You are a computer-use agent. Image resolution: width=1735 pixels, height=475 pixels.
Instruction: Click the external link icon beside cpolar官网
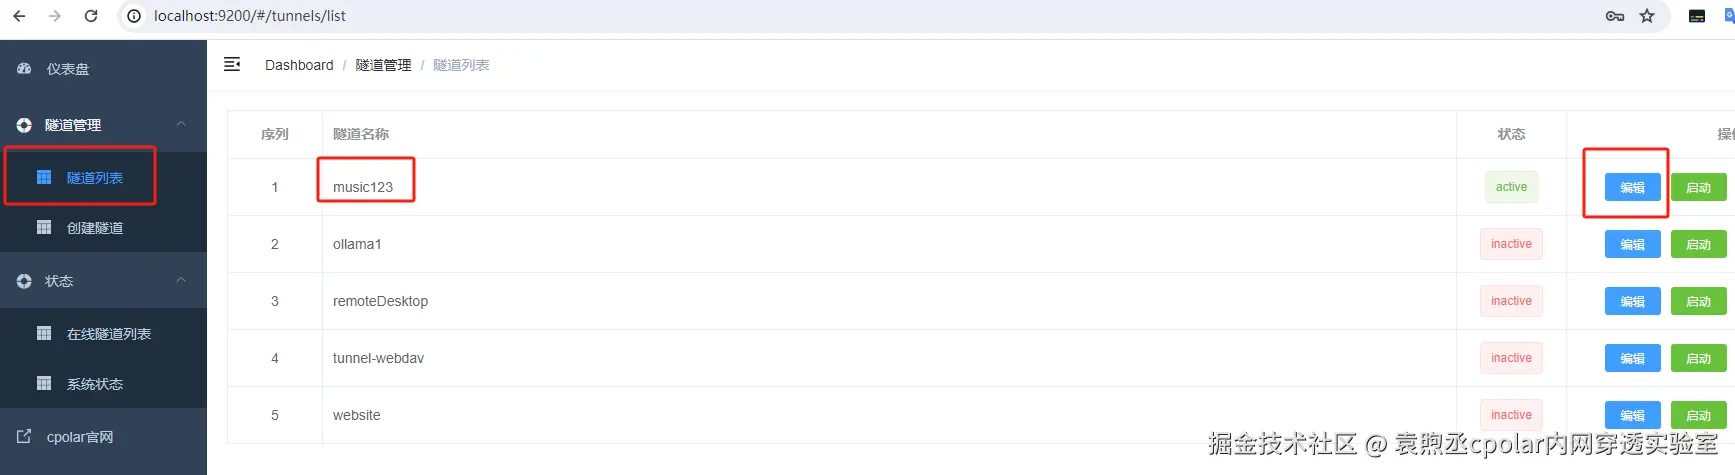24,437
